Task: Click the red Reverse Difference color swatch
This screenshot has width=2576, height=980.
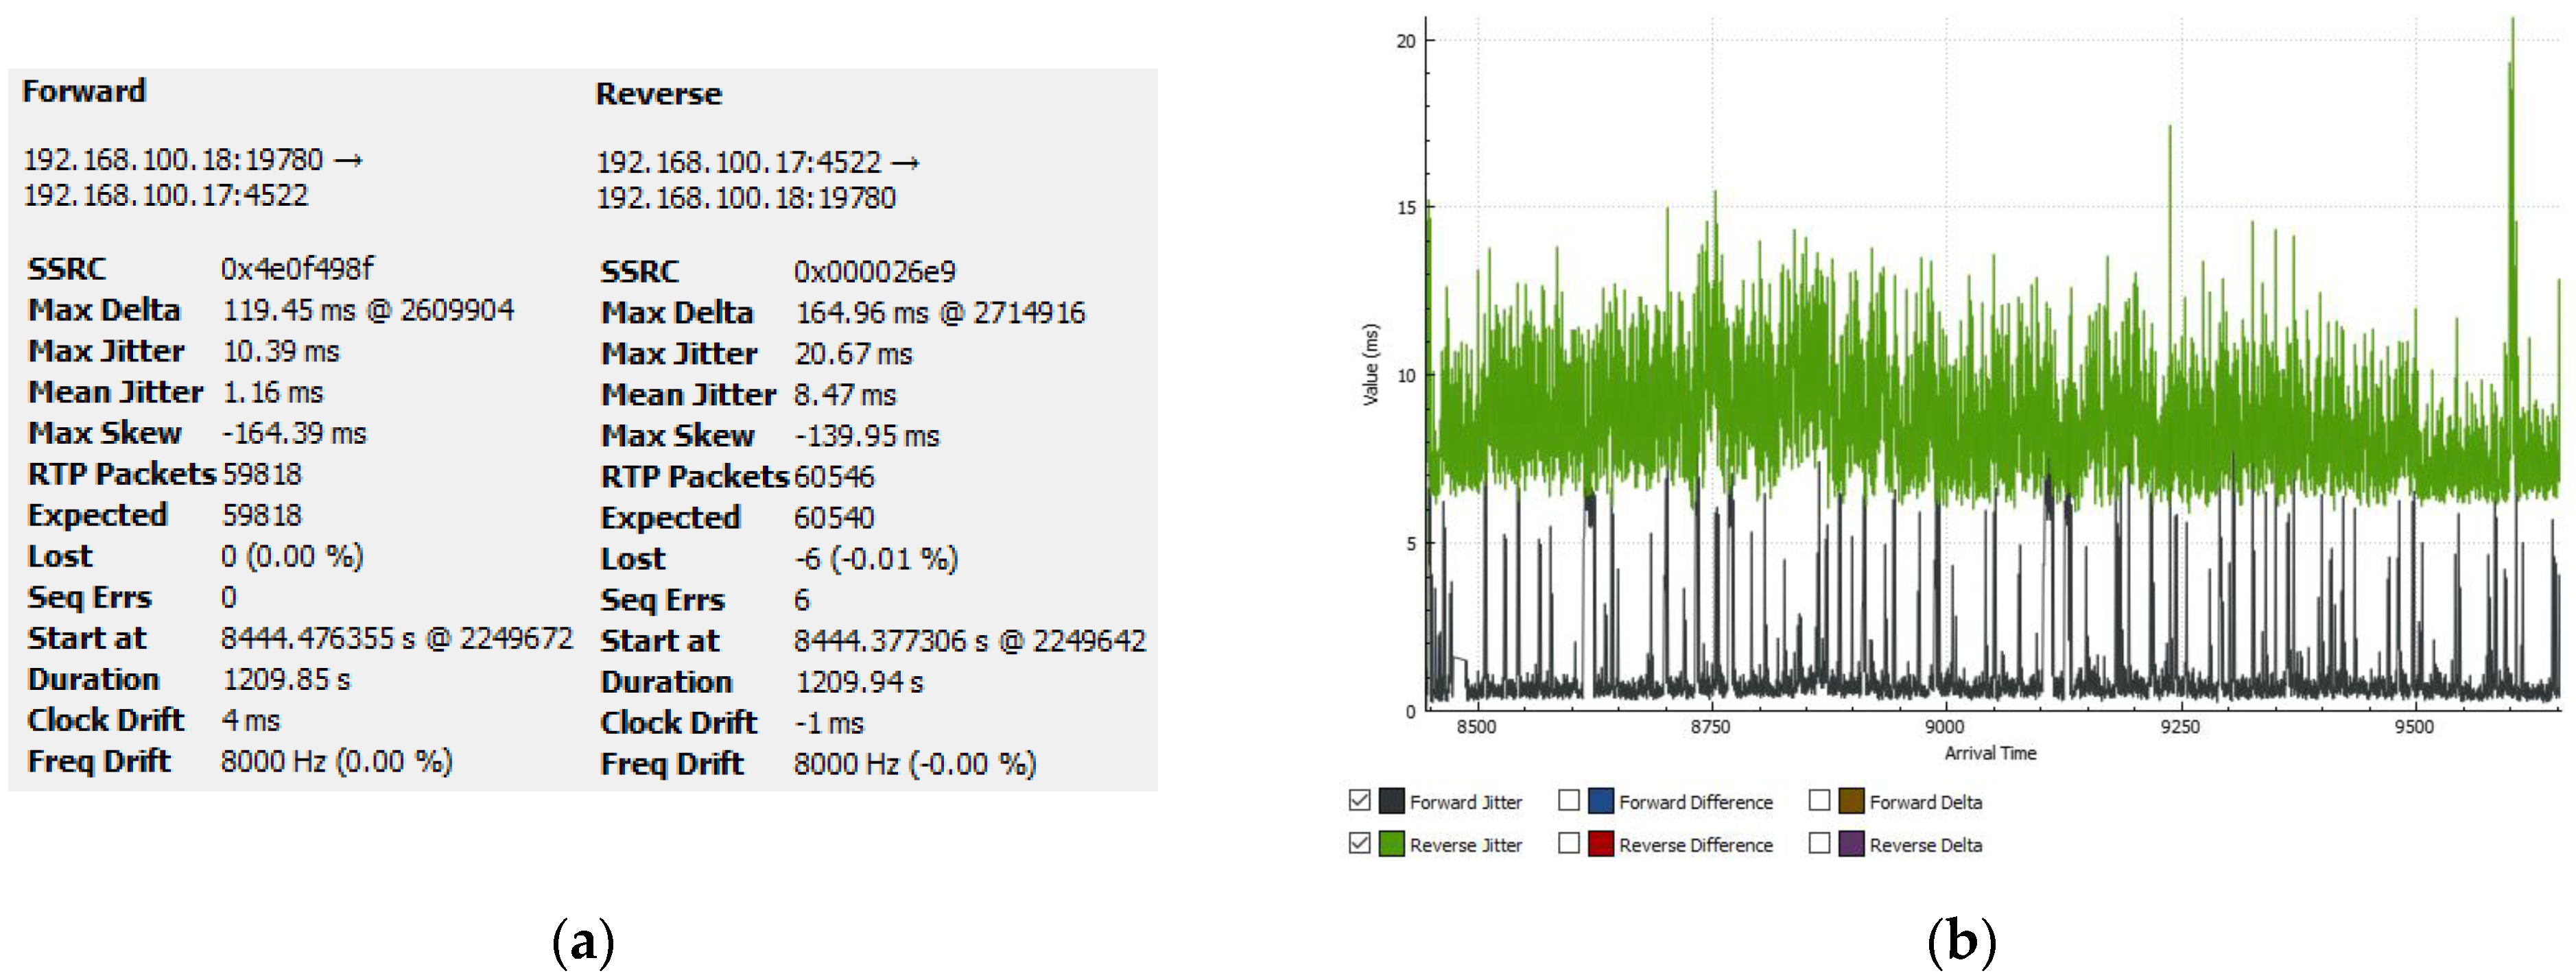Action: point(1601,843)
